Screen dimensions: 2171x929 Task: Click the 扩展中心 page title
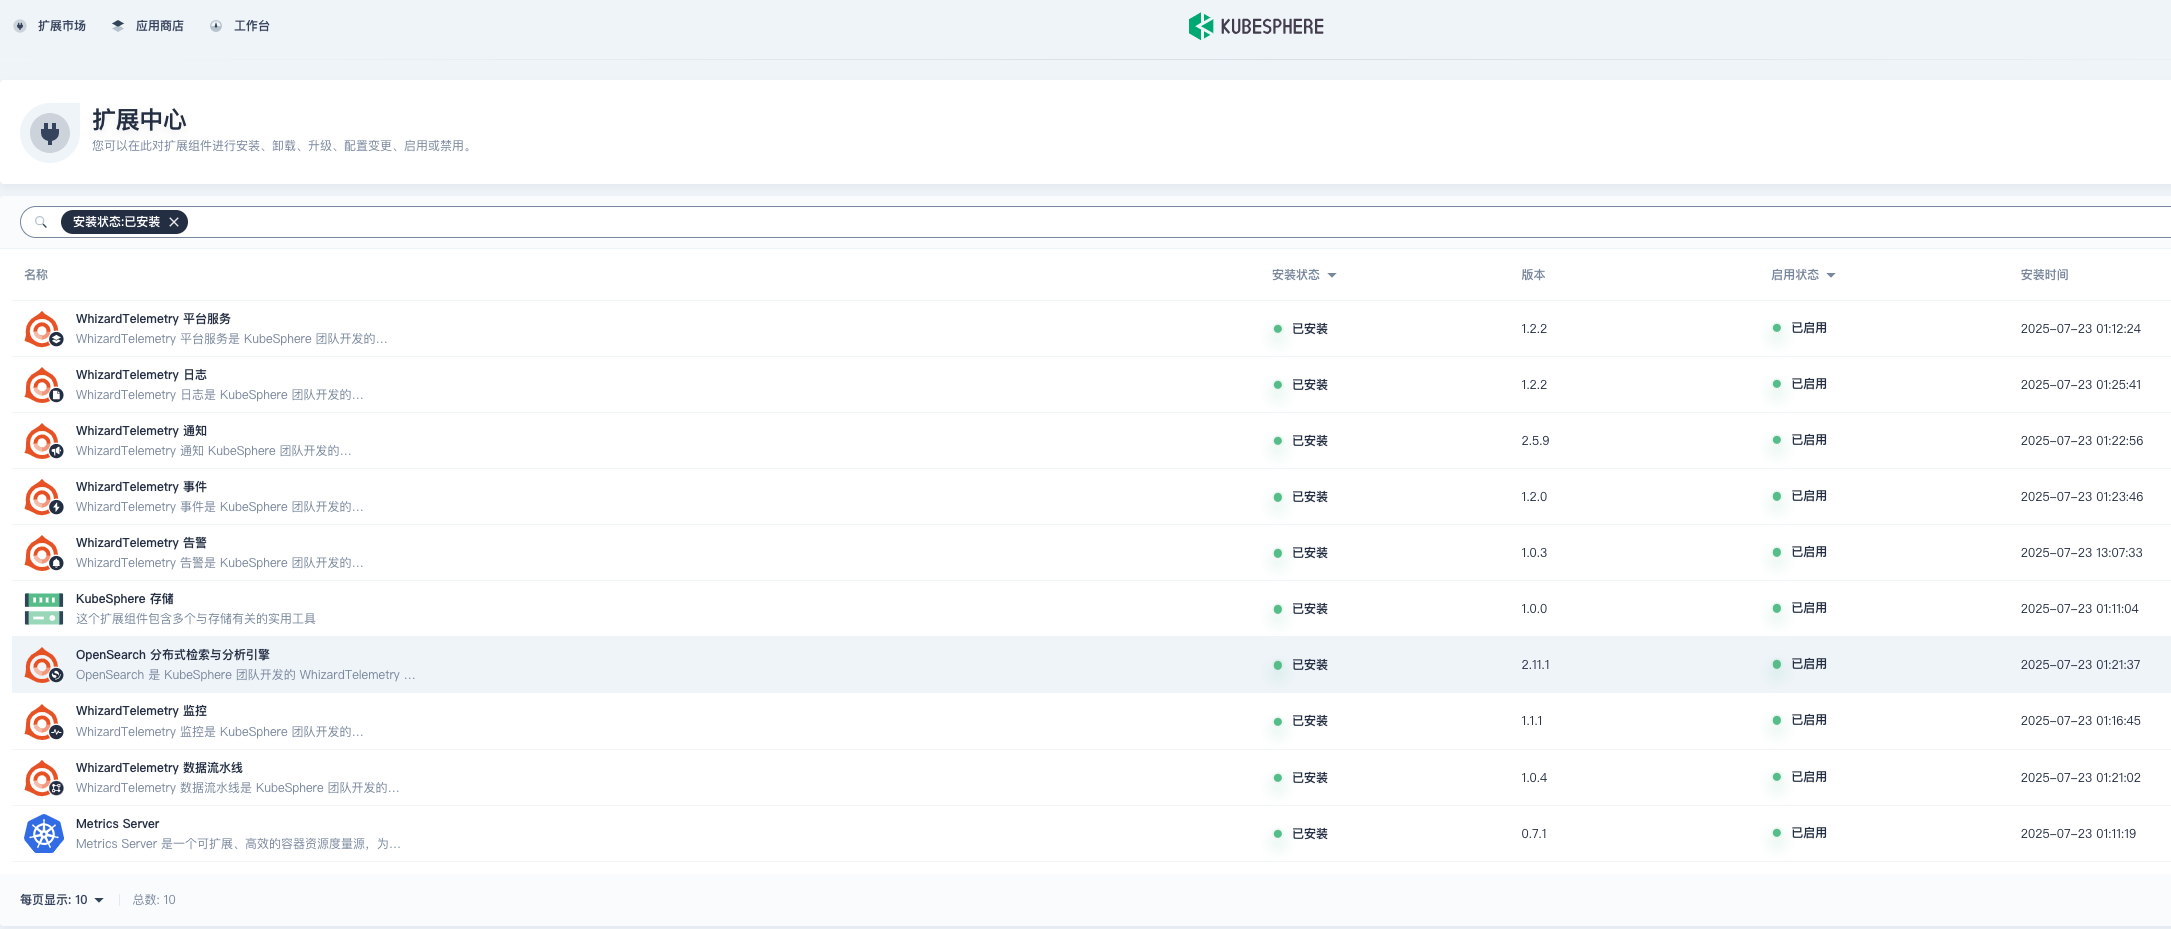tap(139, 120)
